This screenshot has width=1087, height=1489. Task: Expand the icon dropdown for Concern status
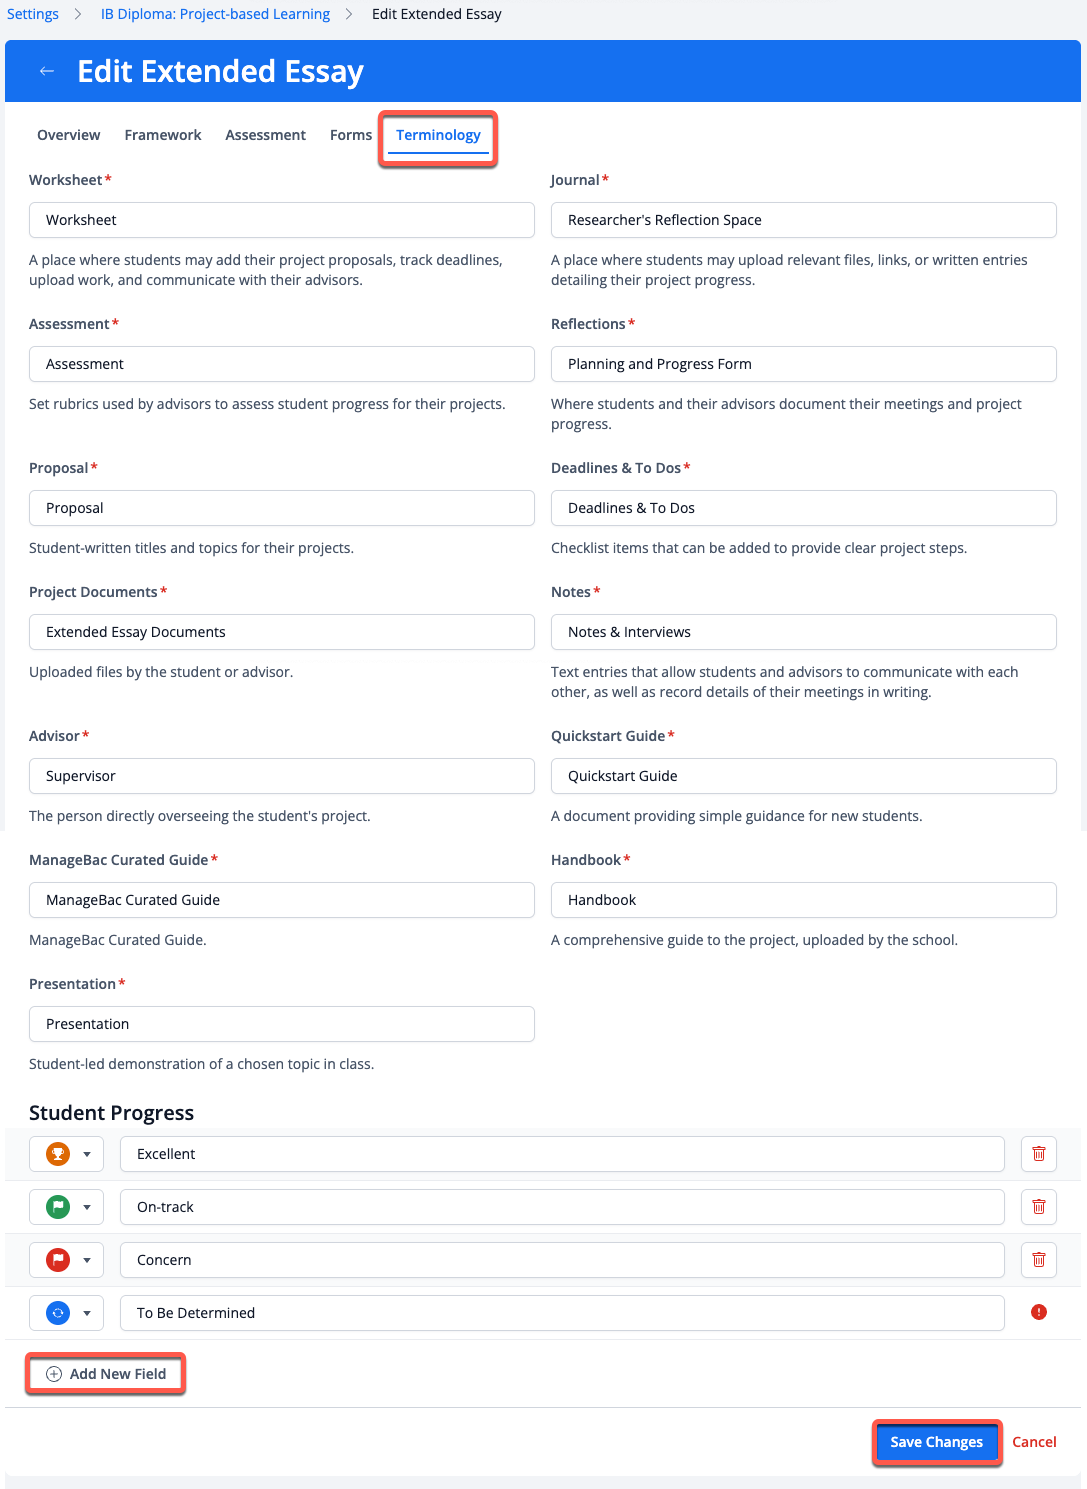(87, 1260)
